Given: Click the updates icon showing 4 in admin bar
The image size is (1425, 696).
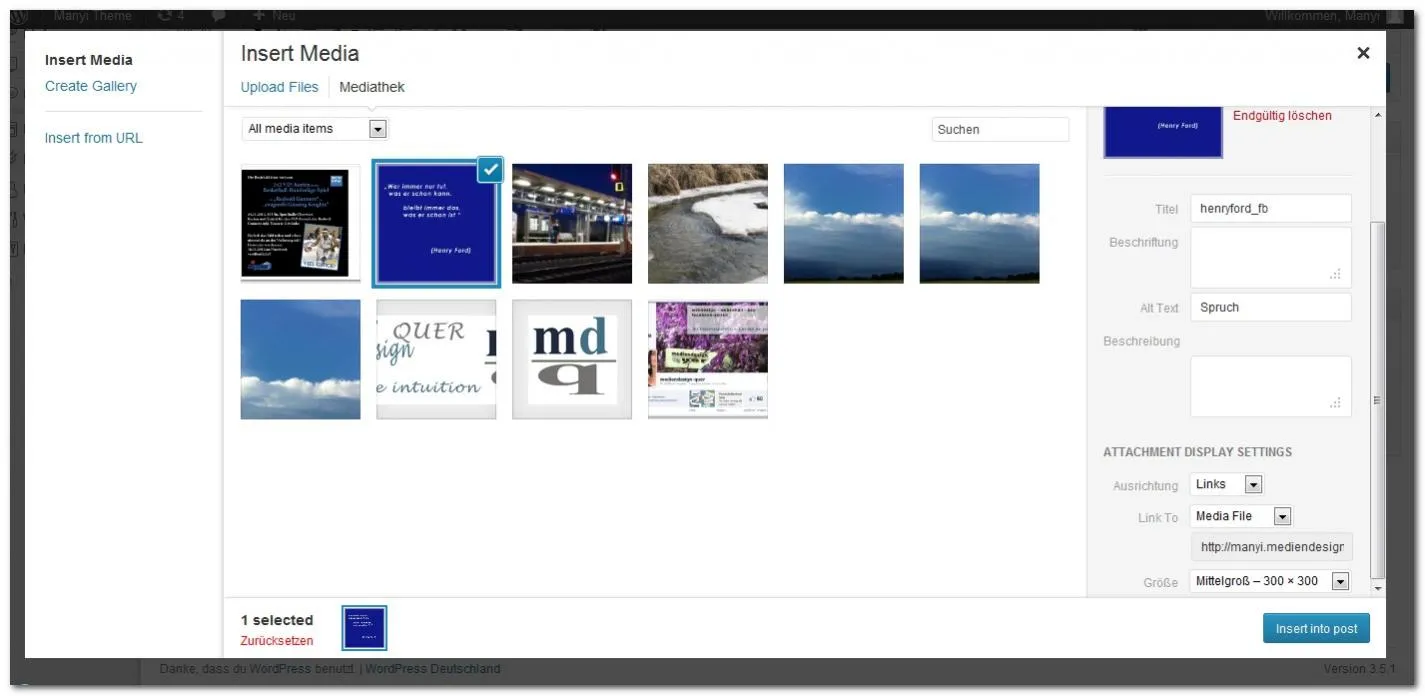Looking at the screenshot, I should point(170,16).
